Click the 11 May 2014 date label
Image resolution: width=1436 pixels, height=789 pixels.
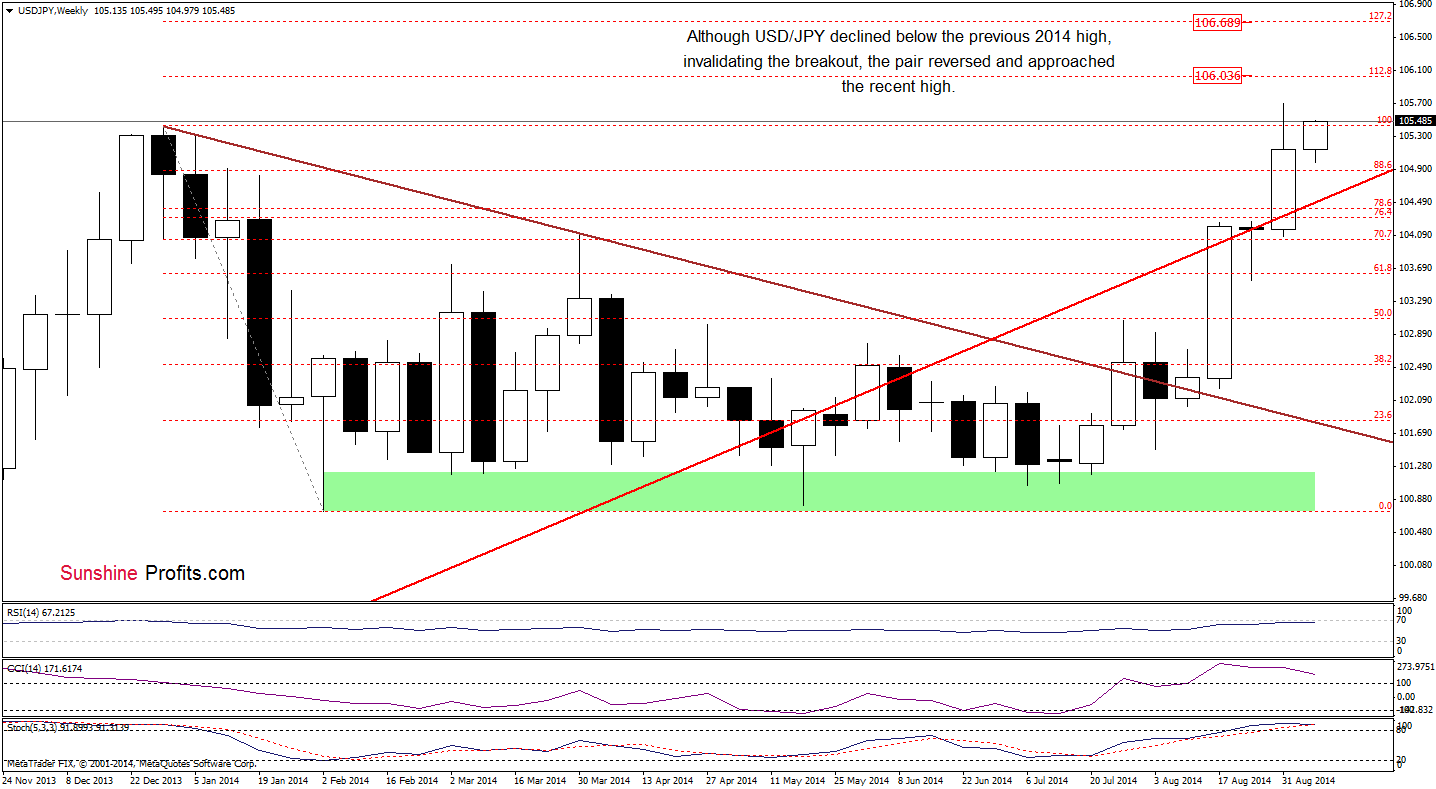click(795, 780)
